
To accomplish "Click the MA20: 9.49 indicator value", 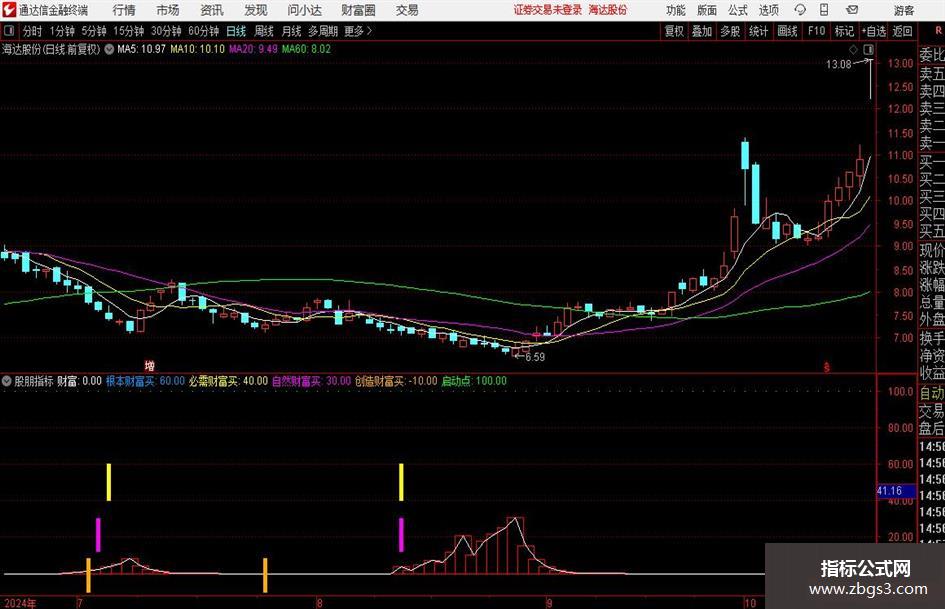I will coord(253,49).
